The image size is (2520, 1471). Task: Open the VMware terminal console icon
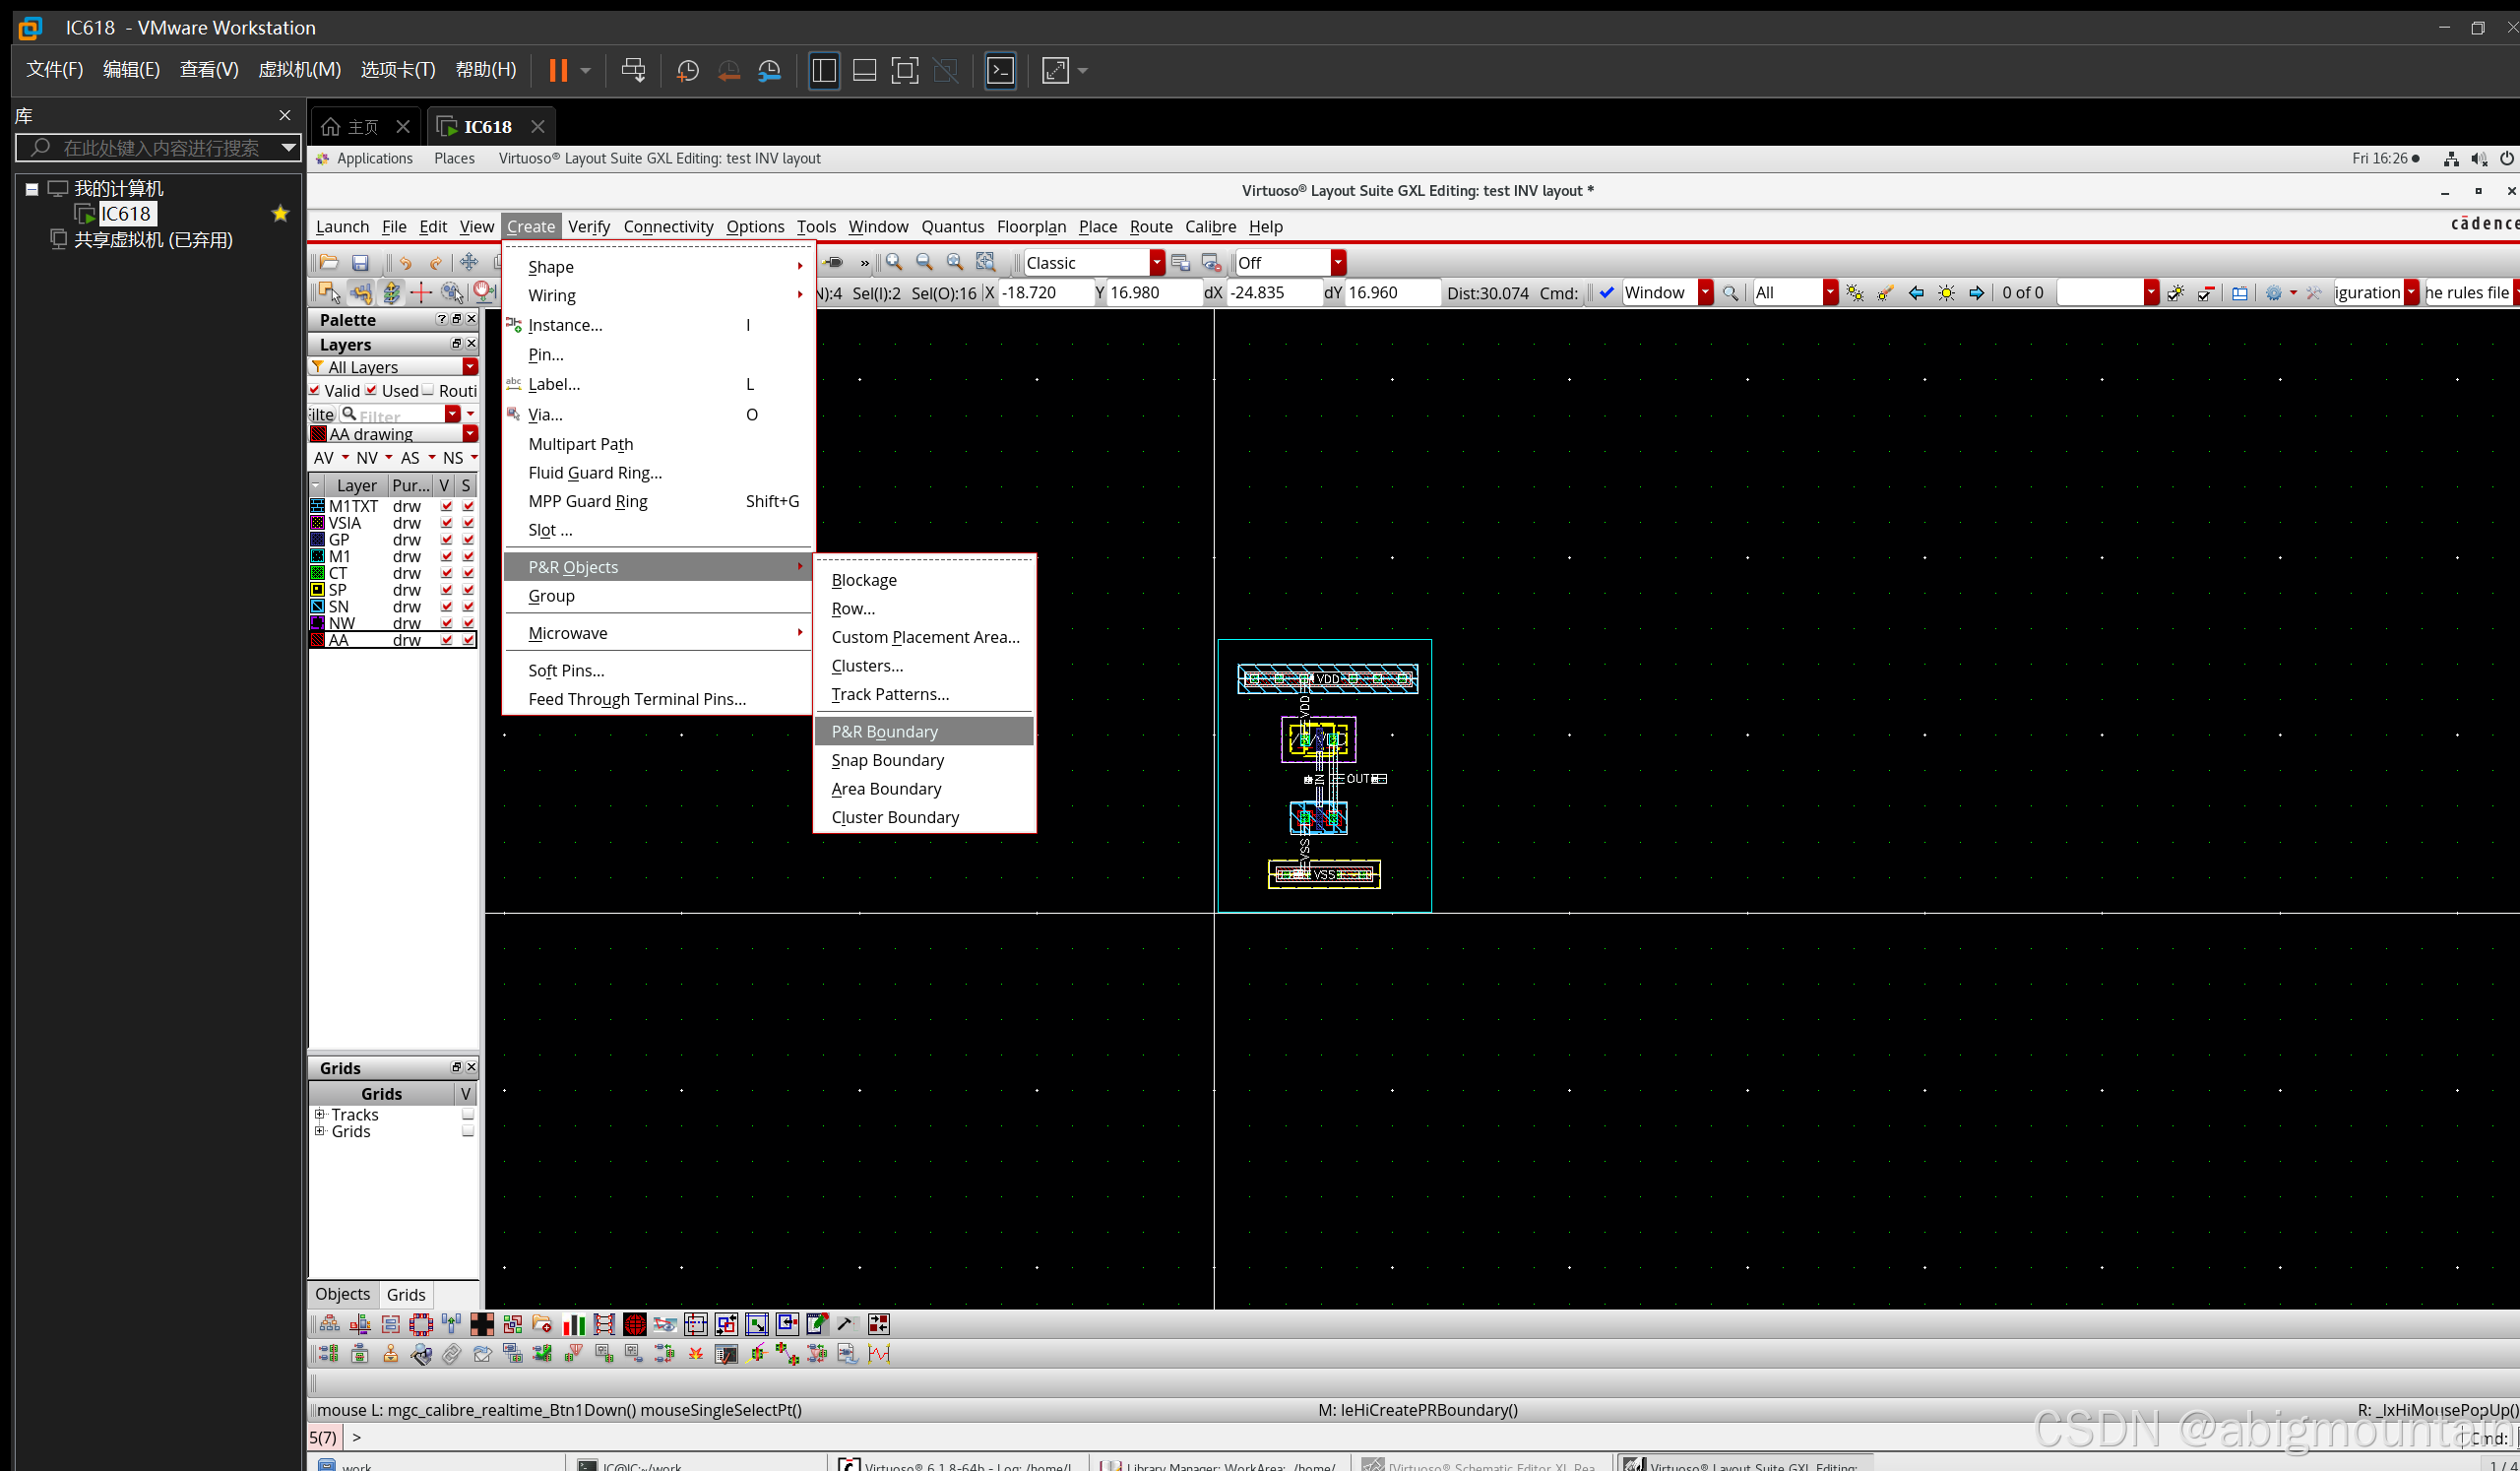tap(1001, 70)
